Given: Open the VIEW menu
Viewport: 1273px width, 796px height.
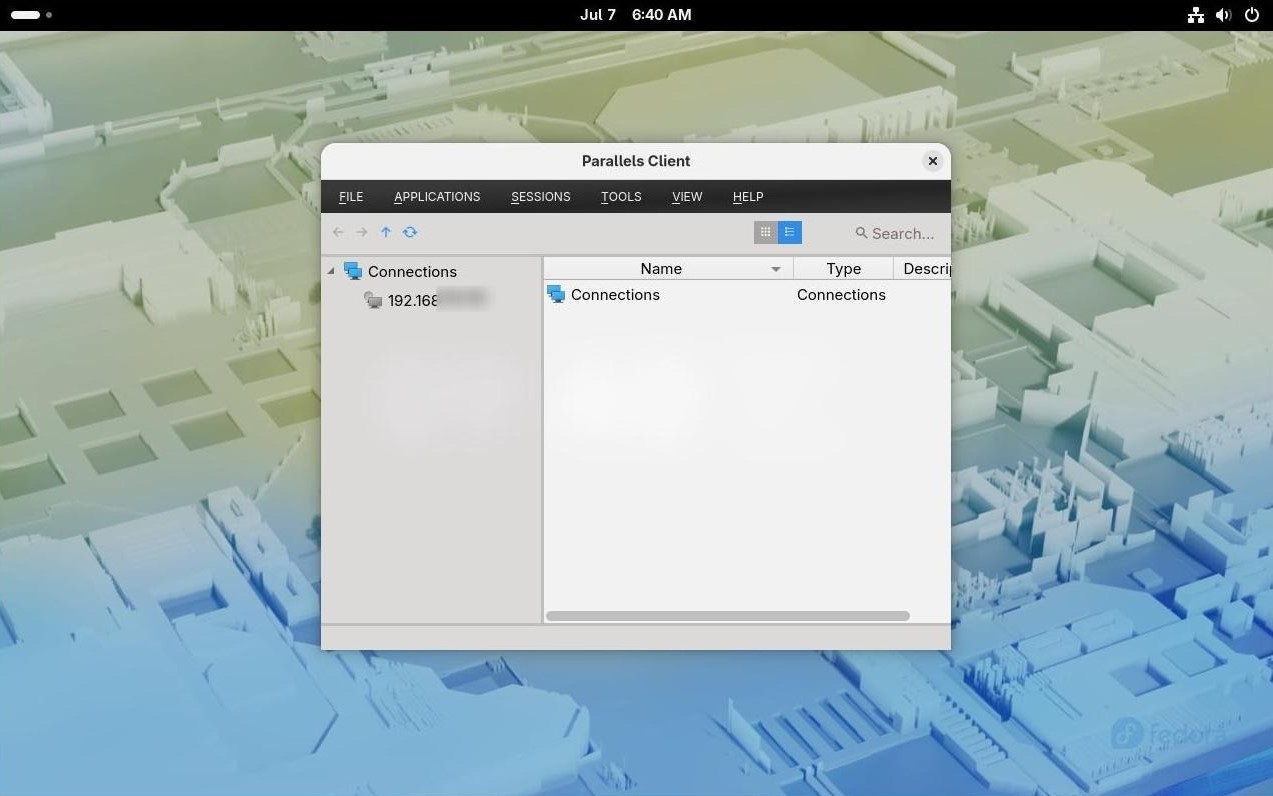Looking at the screenshot, I should [687, 197].
